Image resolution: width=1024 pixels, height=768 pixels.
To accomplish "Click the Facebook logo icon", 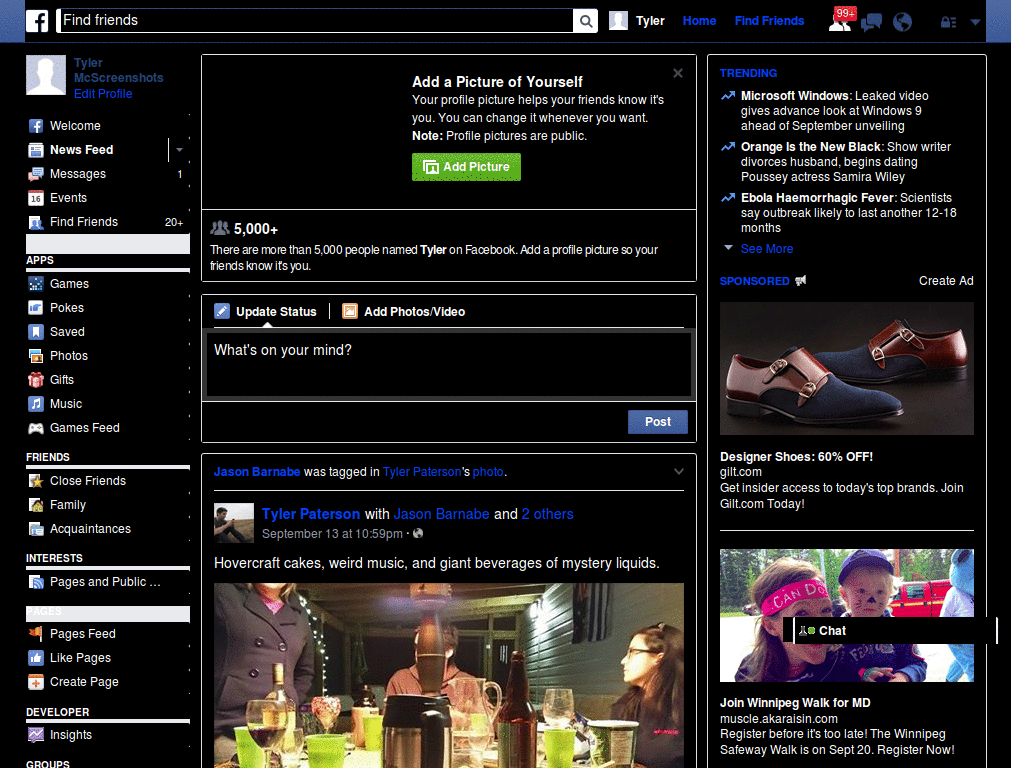I will click(37, 21).
